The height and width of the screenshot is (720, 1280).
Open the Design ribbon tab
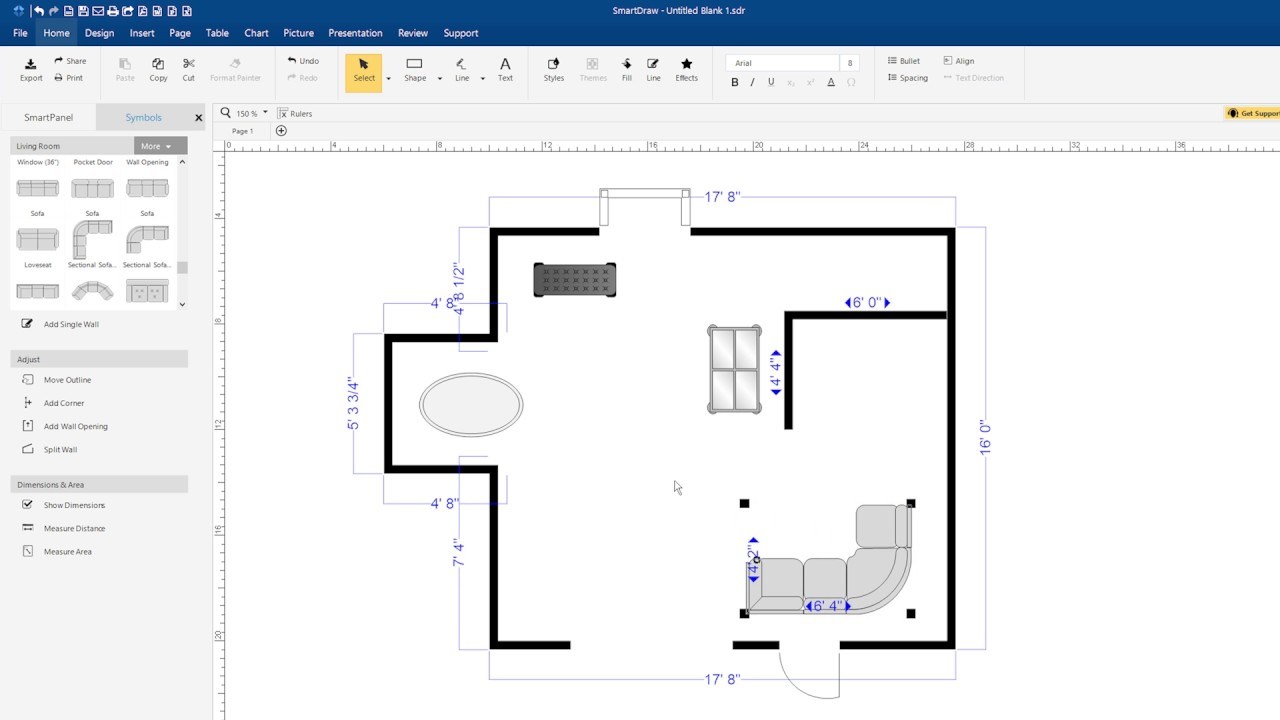click(99, 33)
